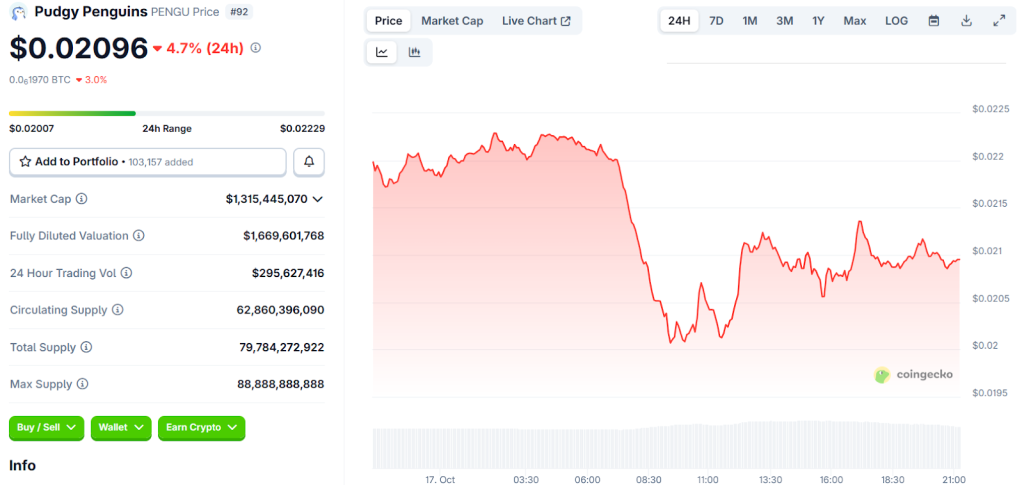
Task: Select the 24H time range
Action: click(x=679, y=21)
